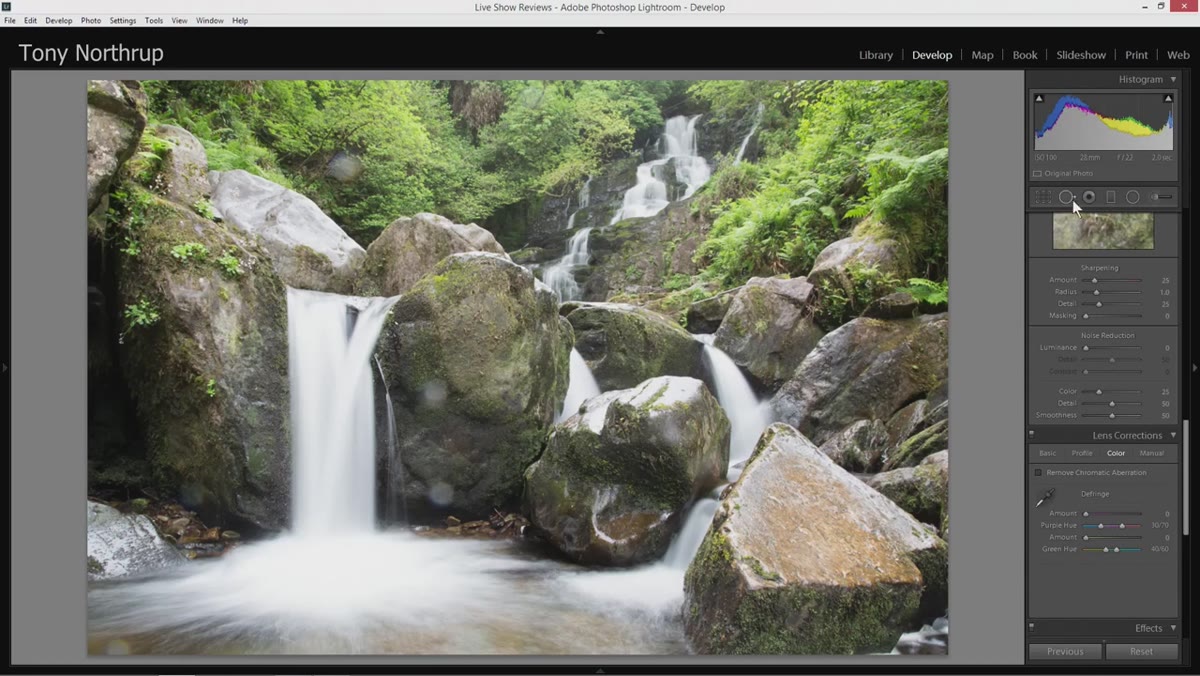Select the Red Eye Correction tool

[x=1089, y=197]
